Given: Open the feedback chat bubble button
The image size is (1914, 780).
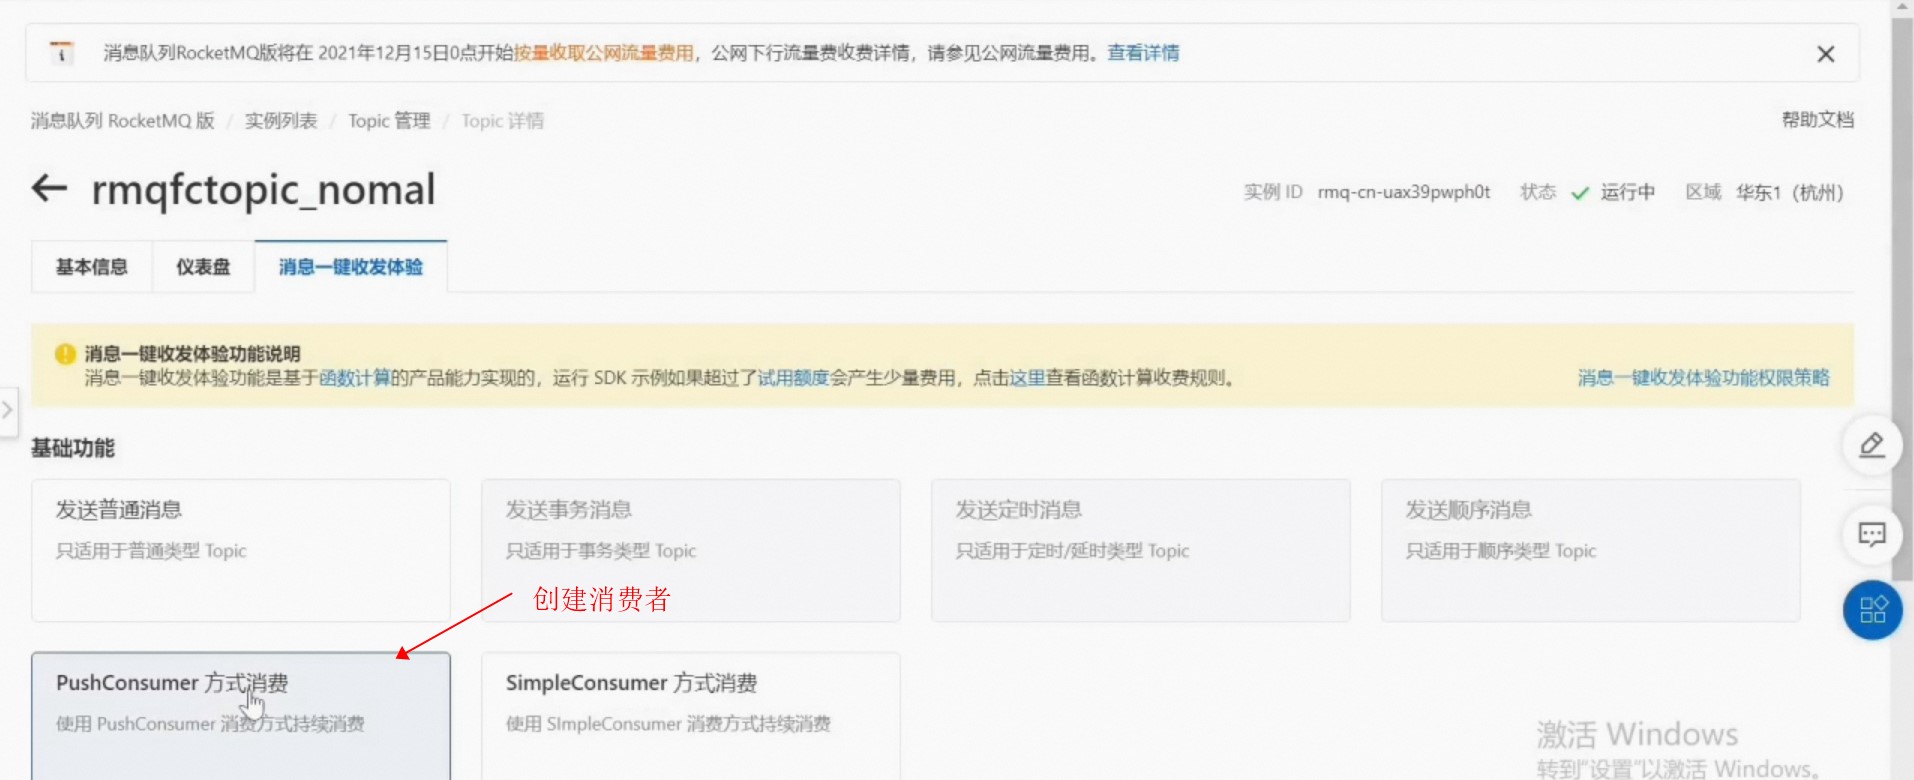Looking at the screenshot, I should (x=1872, y=534).
